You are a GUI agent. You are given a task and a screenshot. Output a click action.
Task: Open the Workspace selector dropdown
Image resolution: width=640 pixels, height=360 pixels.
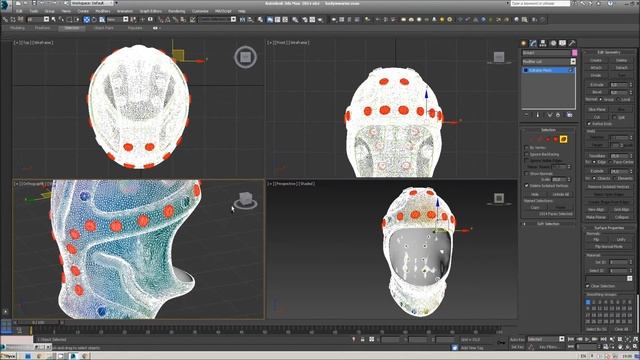pos(92,3)
